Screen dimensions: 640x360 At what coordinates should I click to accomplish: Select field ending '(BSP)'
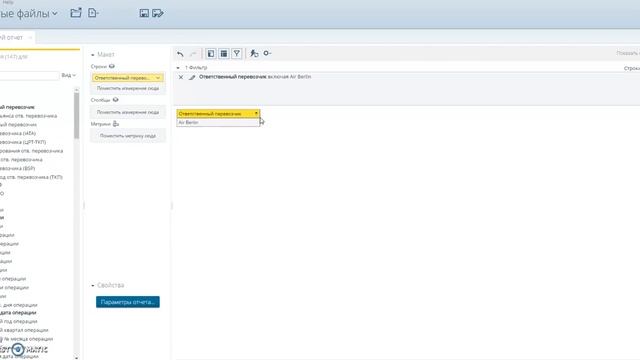pyautogui.click(x=18, y=168)
